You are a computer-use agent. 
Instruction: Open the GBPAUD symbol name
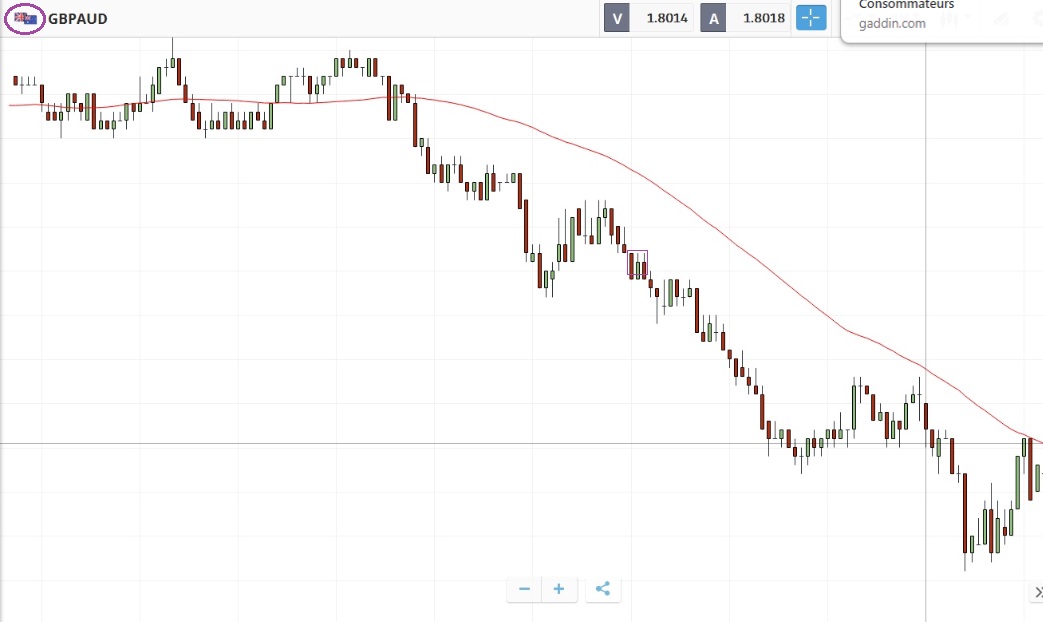point(78,19)
